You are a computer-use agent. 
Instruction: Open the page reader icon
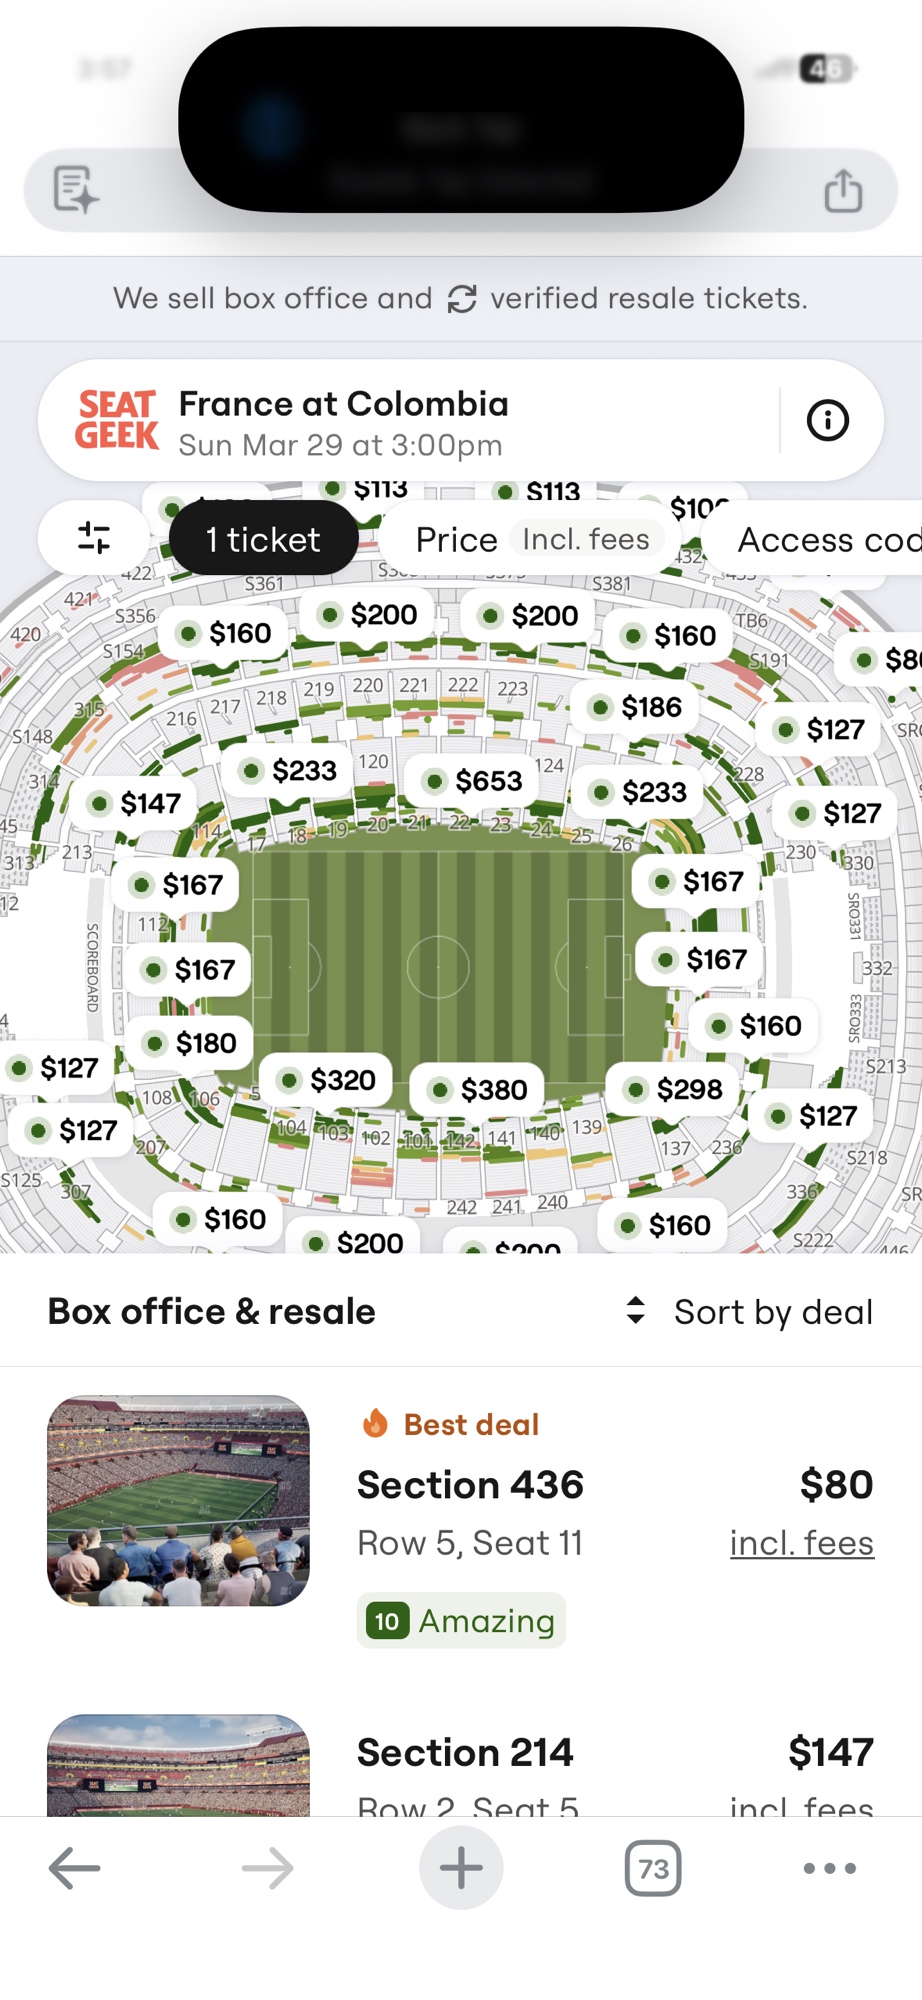76,190
